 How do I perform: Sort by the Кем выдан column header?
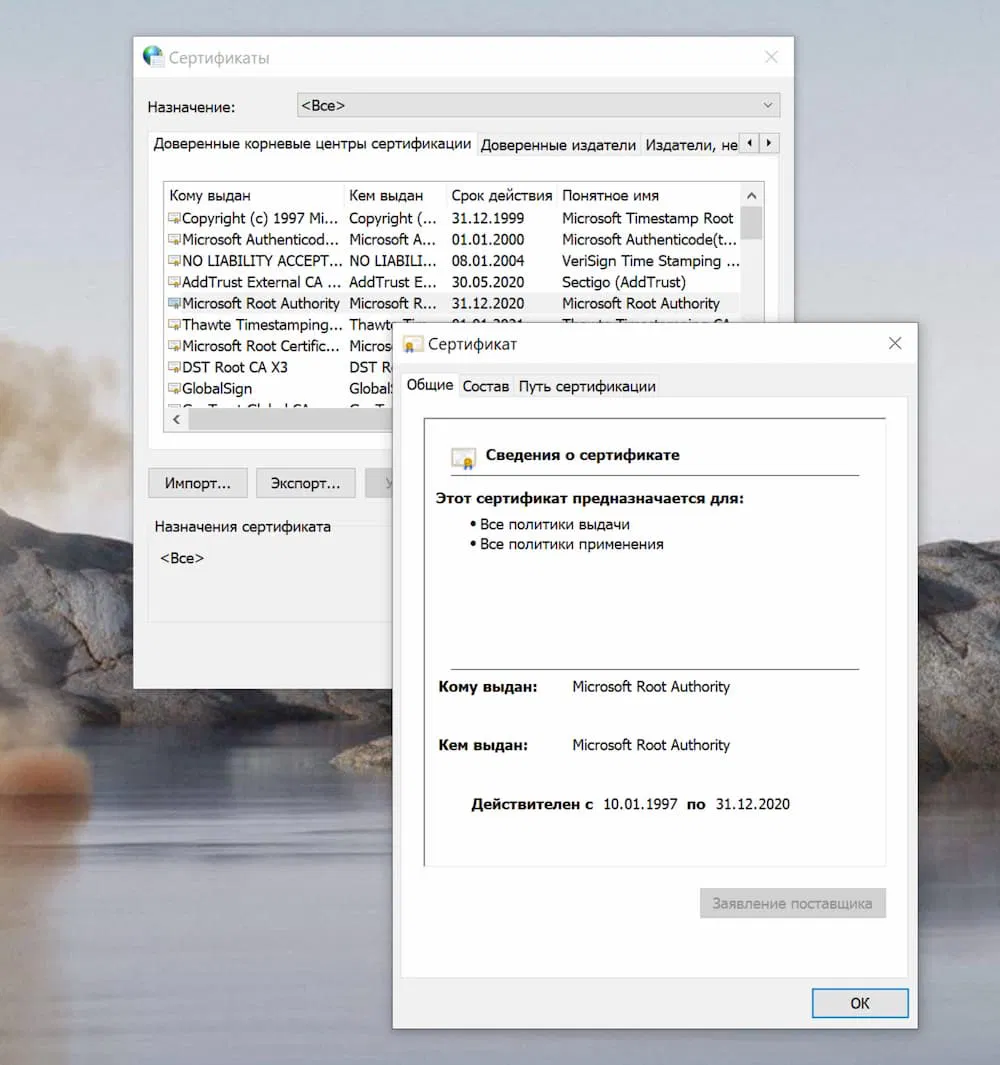(395, 196)
